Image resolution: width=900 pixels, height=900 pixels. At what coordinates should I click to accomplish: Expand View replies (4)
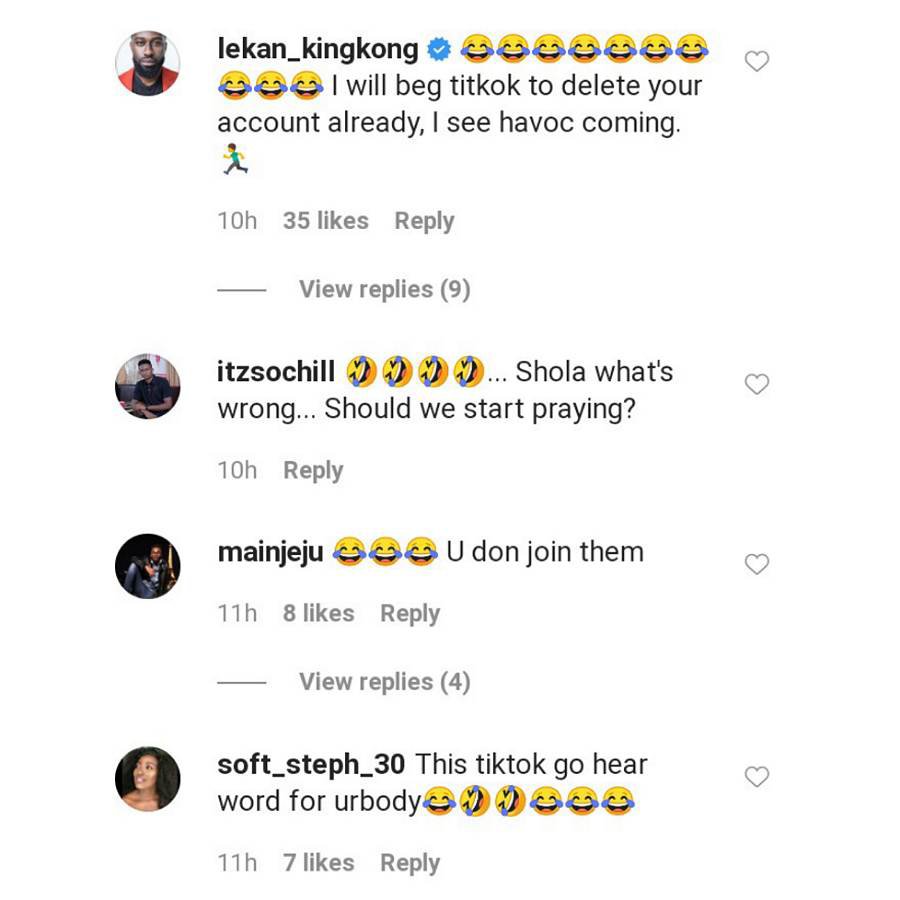[x=384, y=682]
